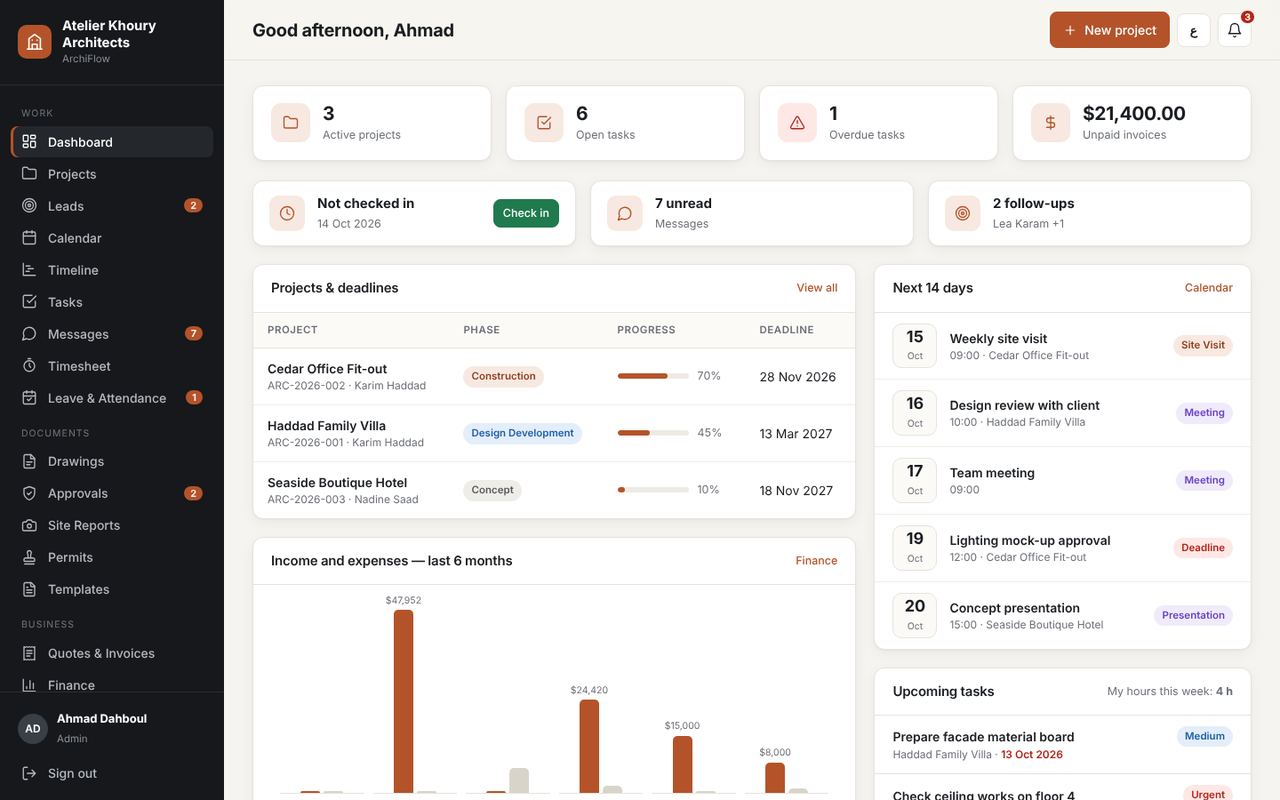This screenshot has width=1280, height=800.
Task: Click the AD user avatar
Action: (x=33, y=729)
